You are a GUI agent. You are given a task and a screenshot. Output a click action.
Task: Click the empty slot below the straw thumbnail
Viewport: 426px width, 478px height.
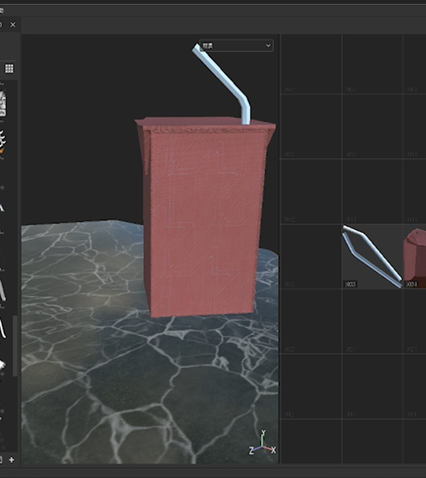click(372, 321)
